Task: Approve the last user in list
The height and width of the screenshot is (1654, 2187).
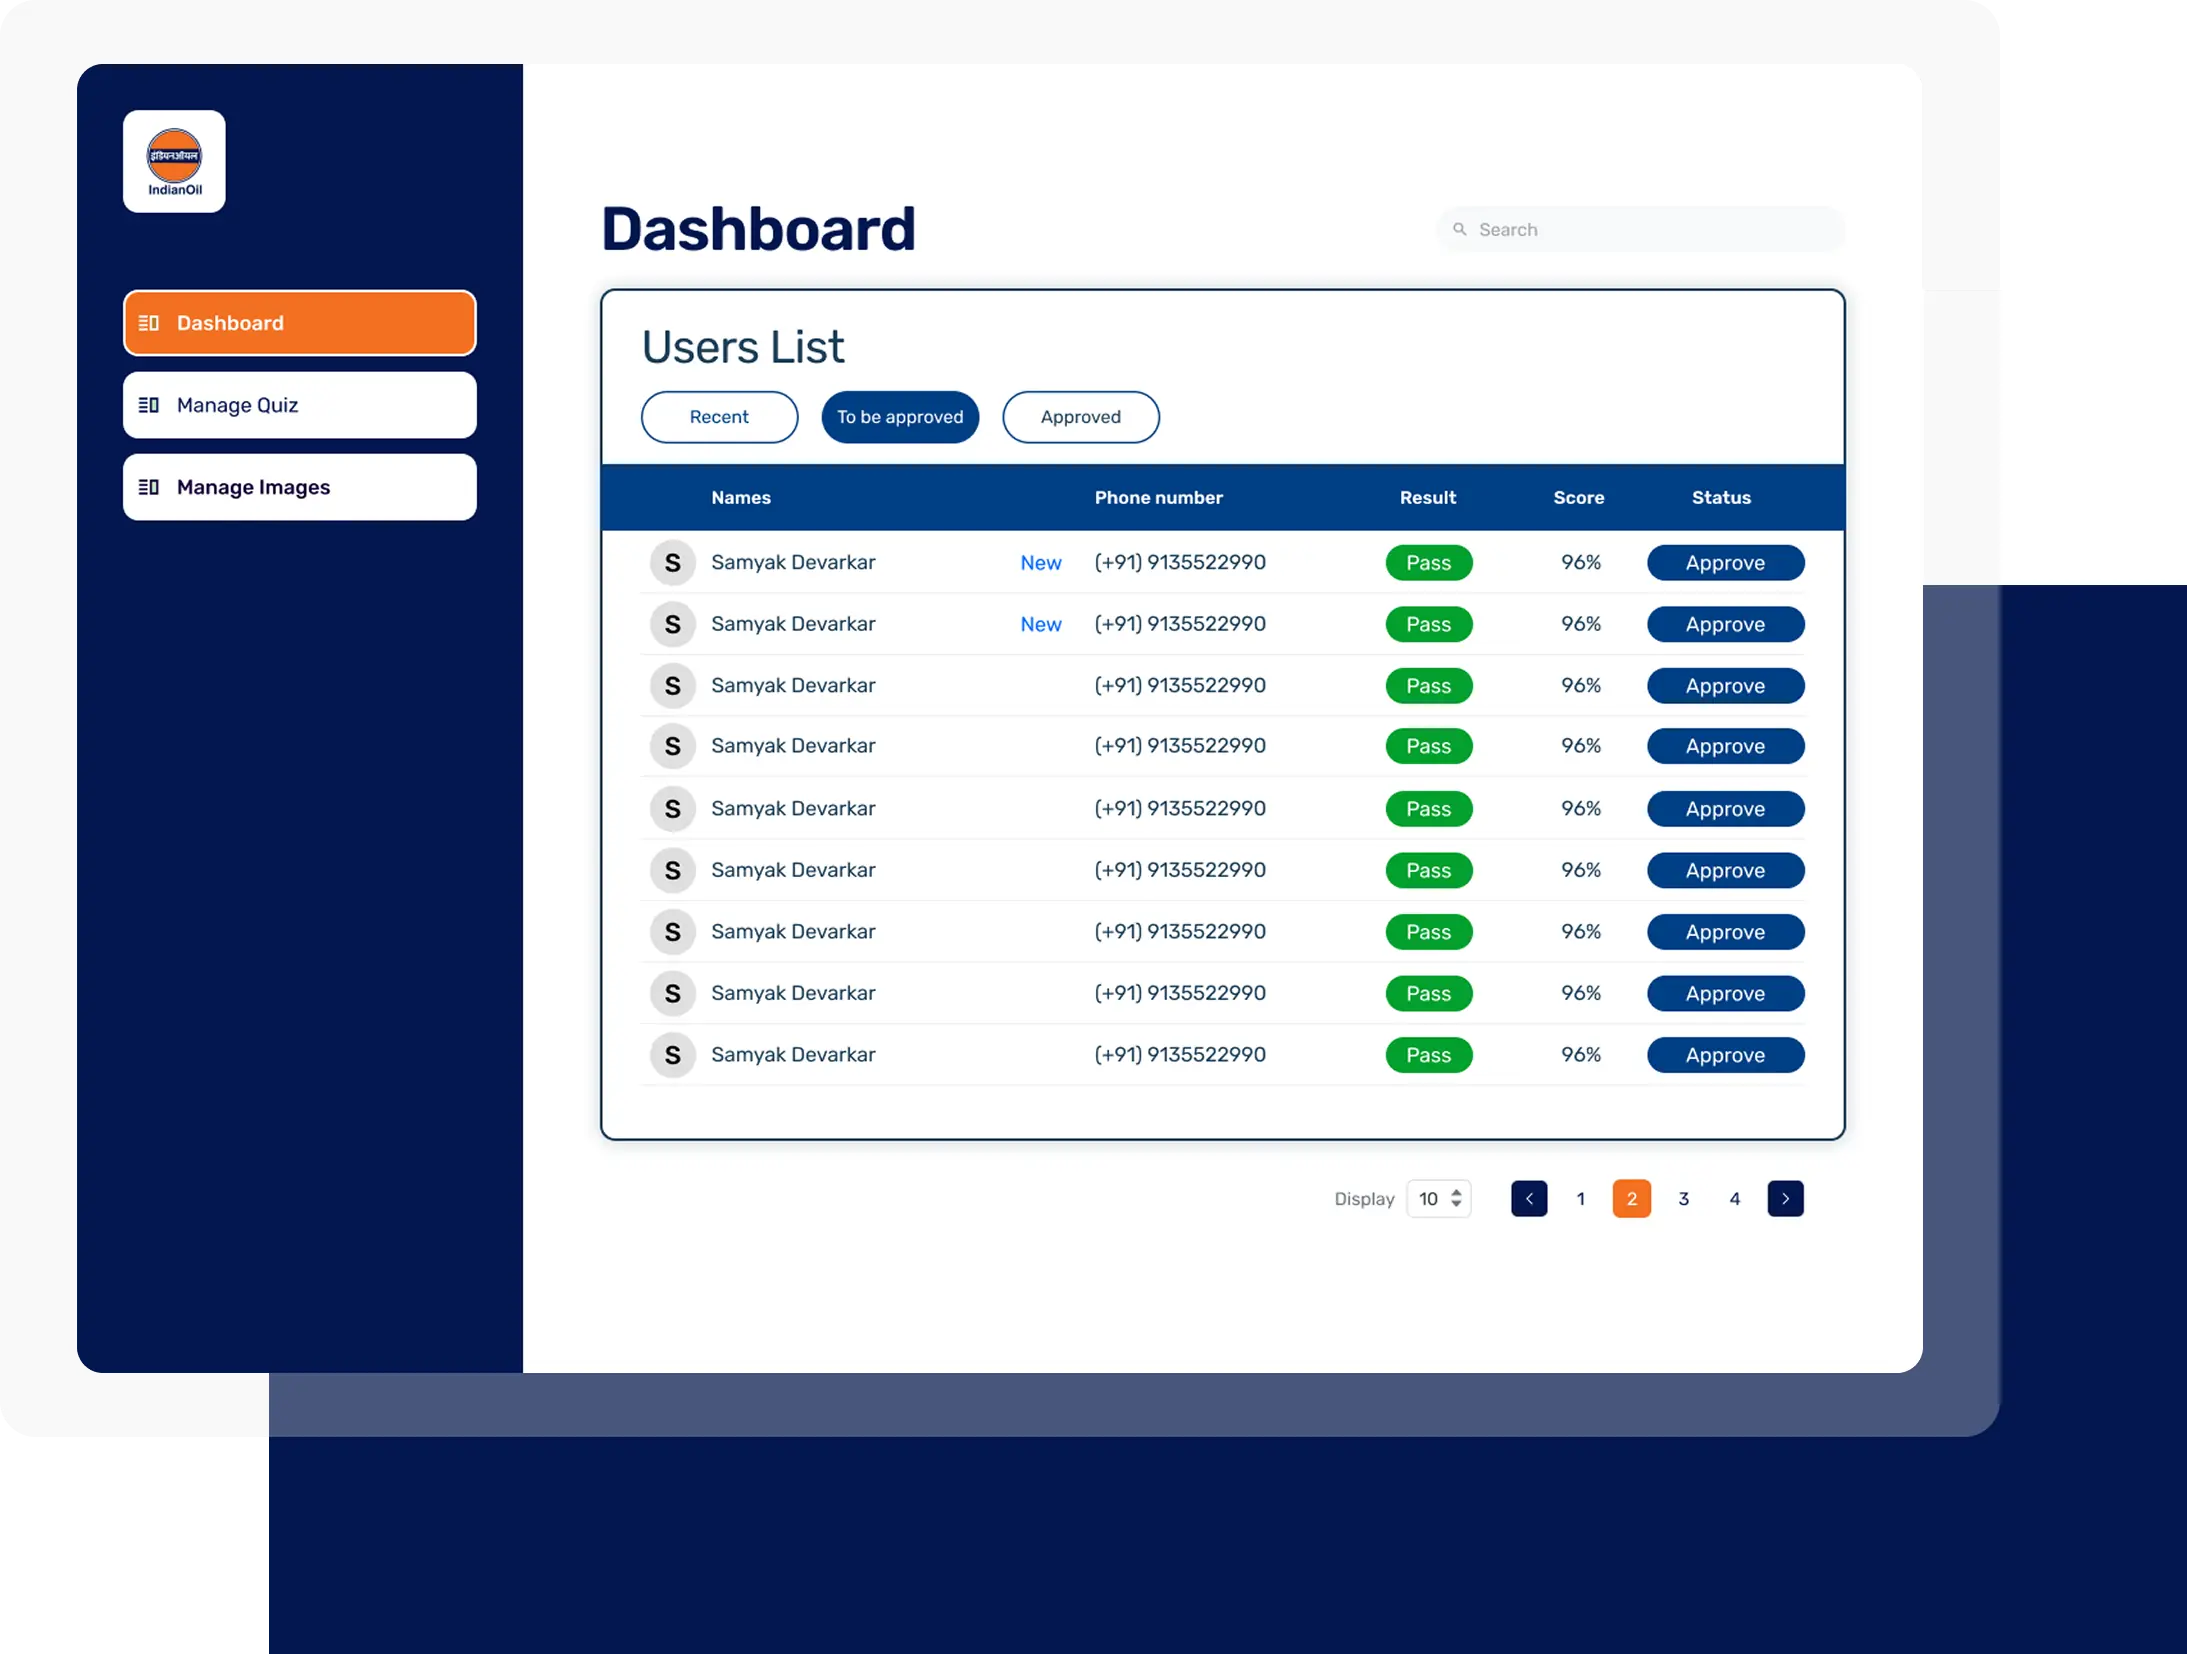Action: pyautogui.click(x=1725, y=1055)
